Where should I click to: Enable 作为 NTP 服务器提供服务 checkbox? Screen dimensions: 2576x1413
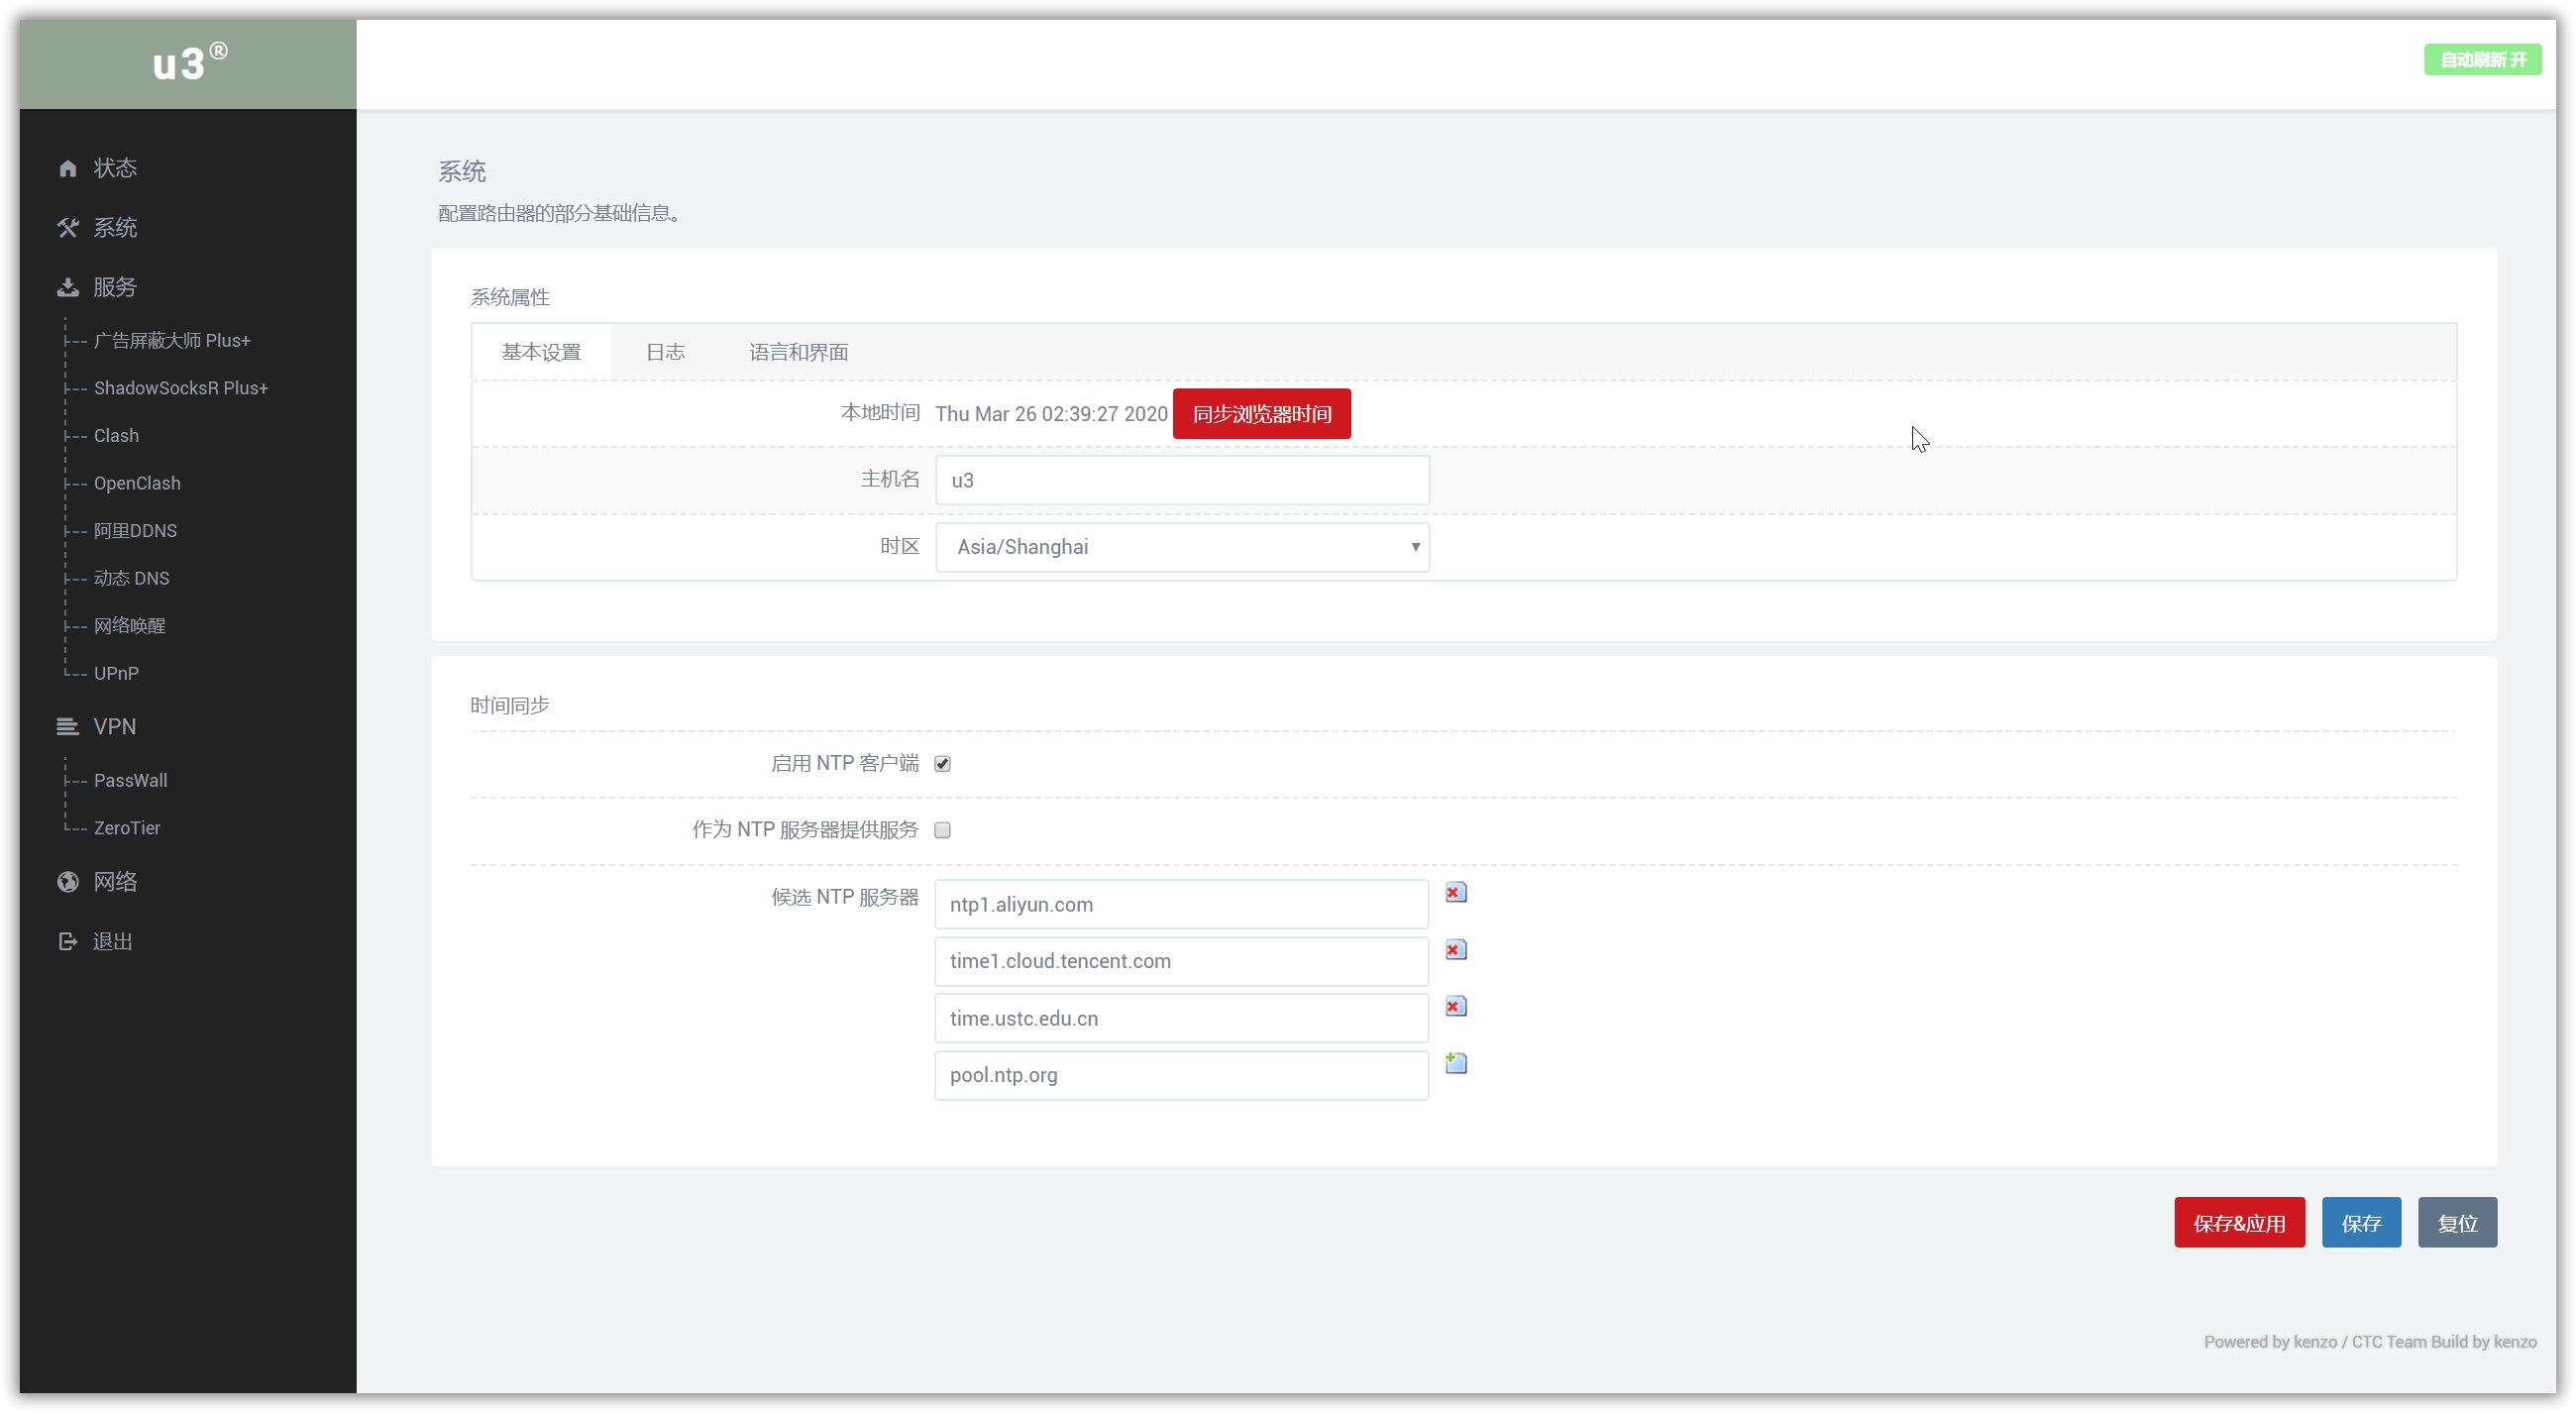[x=942, y=830]
